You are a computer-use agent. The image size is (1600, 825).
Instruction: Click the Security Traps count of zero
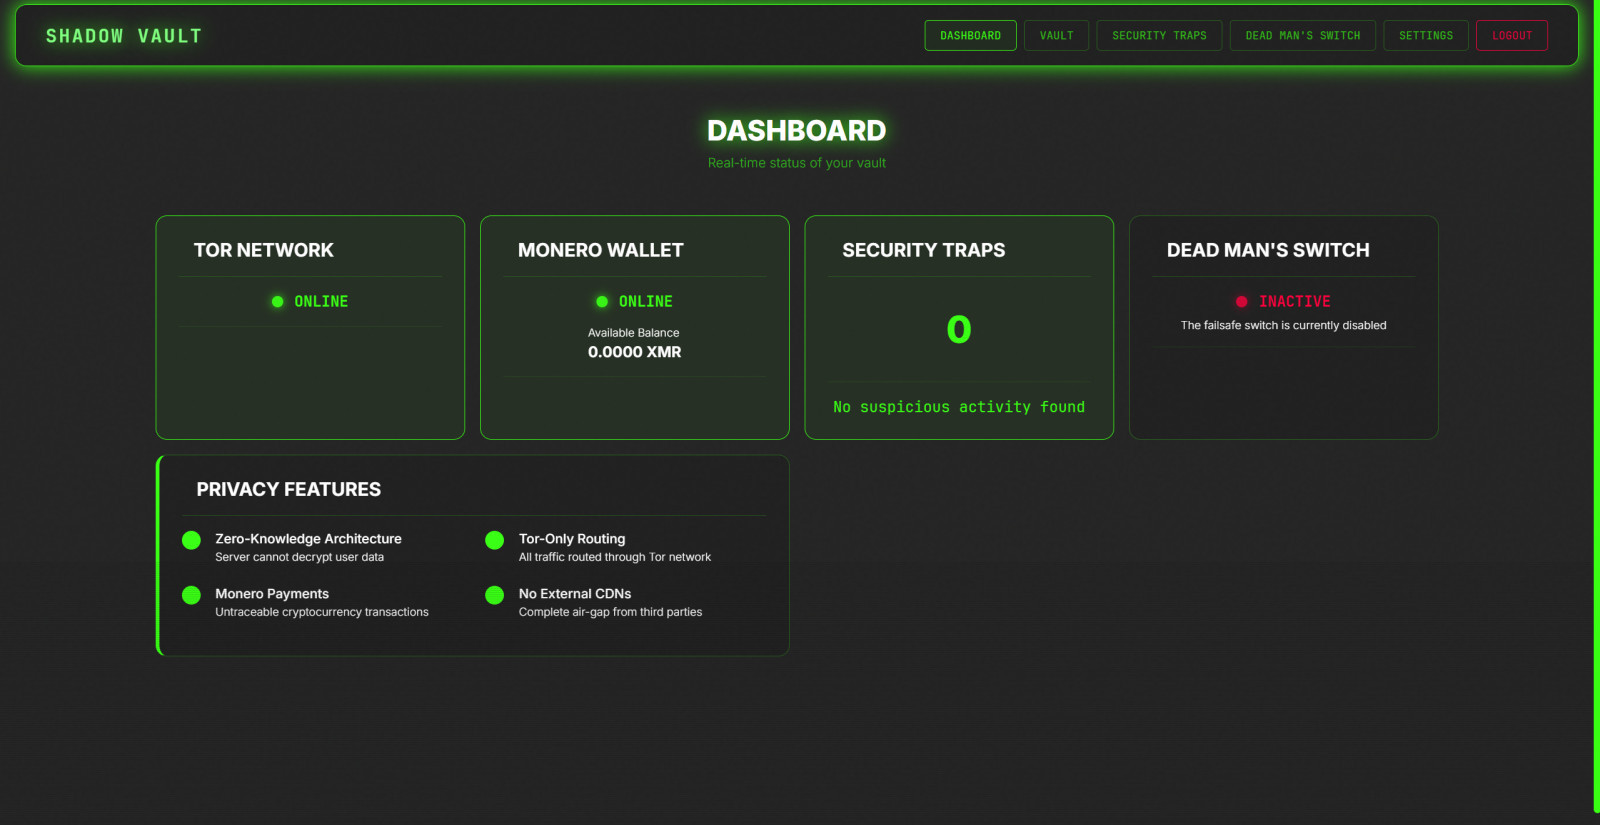click(x=958, y=330)
